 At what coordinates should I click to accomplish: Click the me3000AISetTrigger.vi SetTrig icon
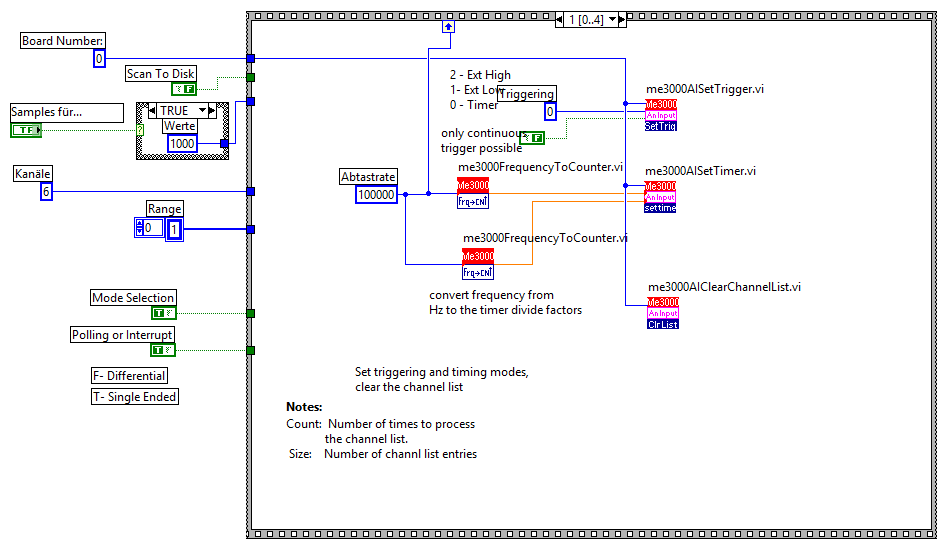(661, 115)
